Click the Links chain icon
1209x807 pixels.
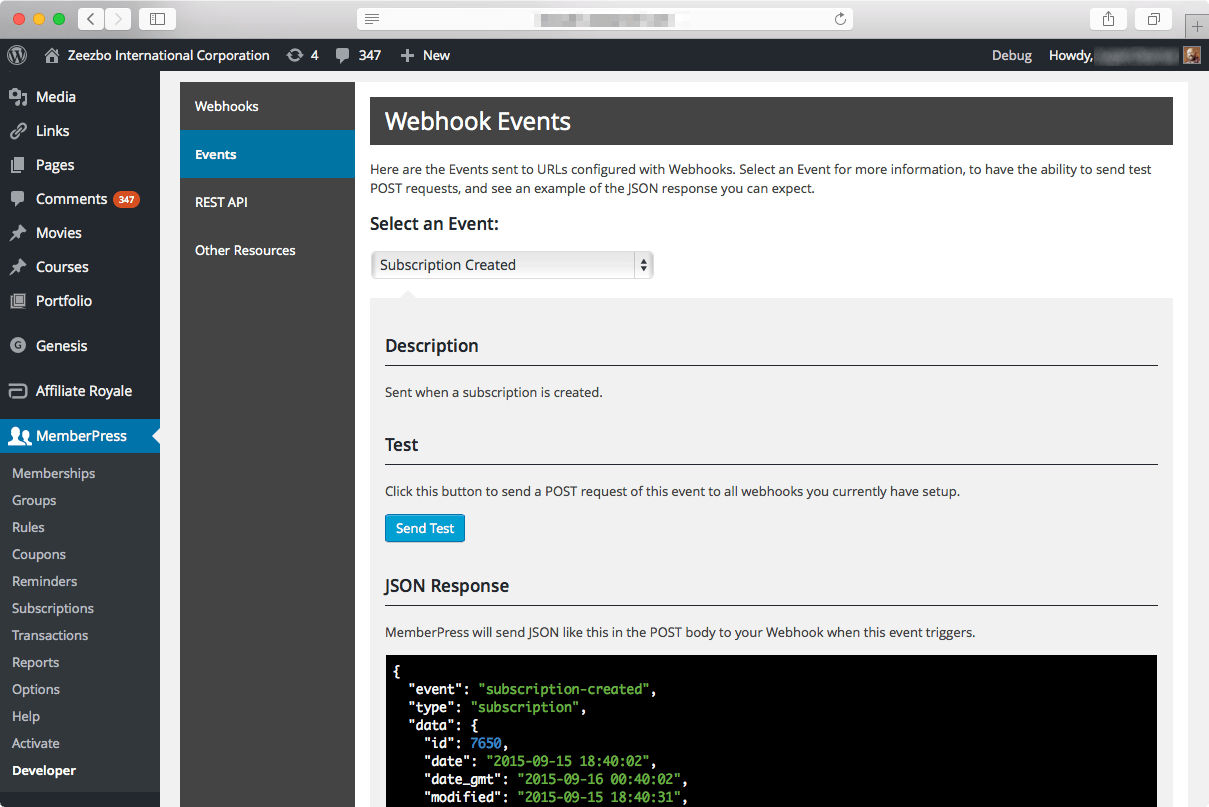pyautogui.click(x=18, y=131)
